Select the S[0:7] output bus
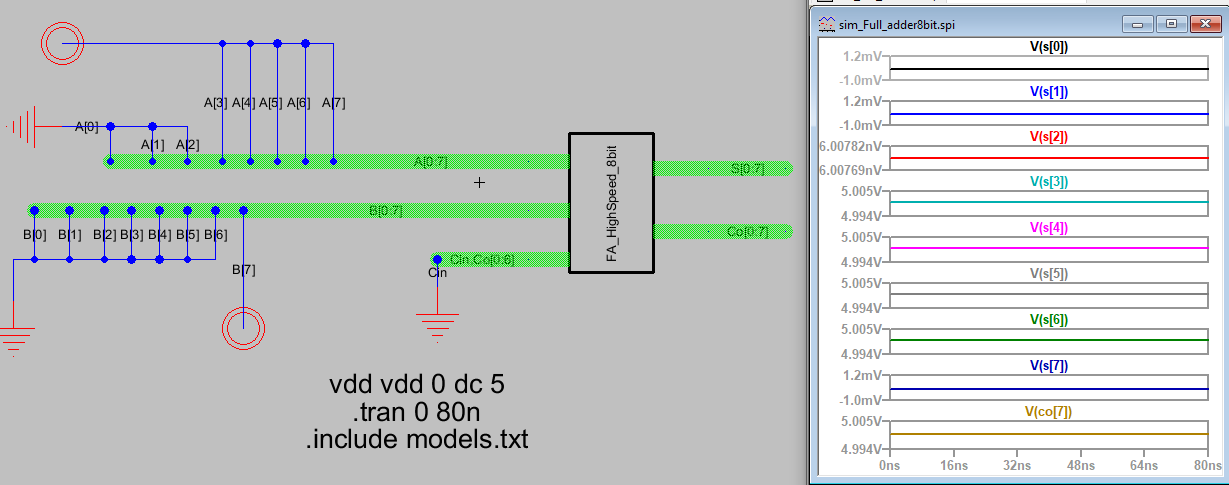Image resolution: width=1229 pixels, height=485 pixels. (724, 168)
